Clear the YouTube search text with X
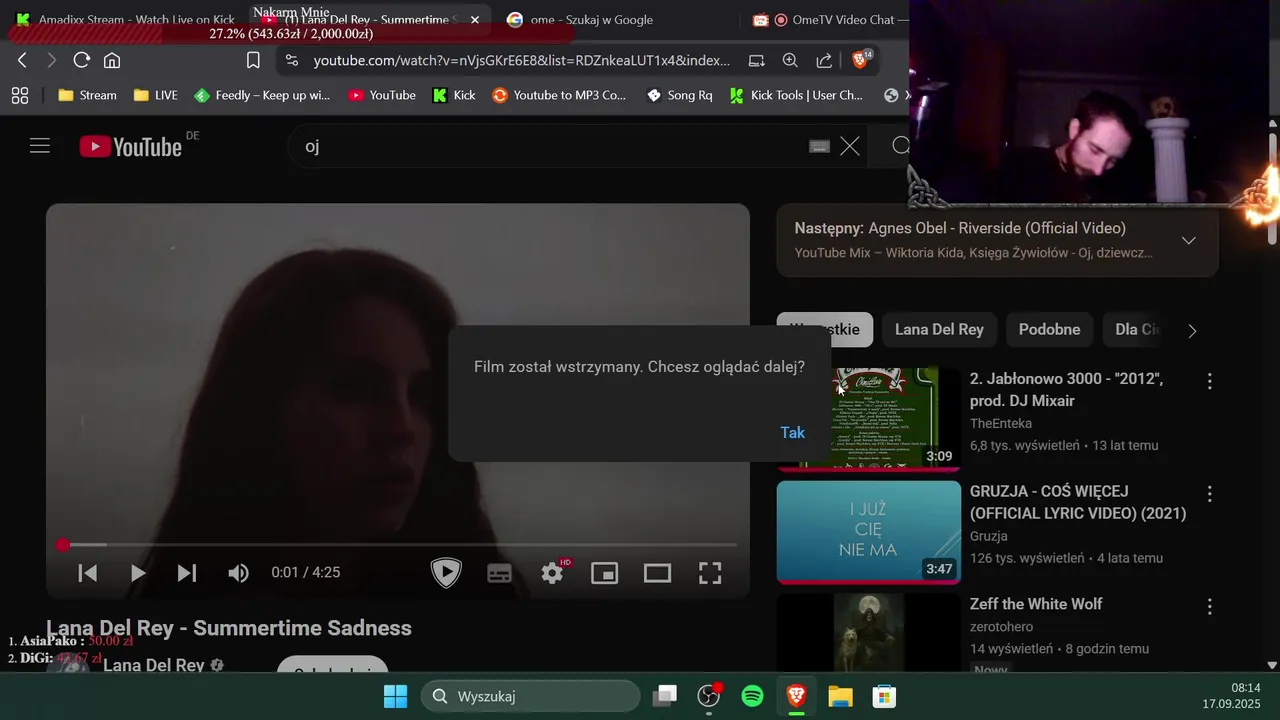 850,146
